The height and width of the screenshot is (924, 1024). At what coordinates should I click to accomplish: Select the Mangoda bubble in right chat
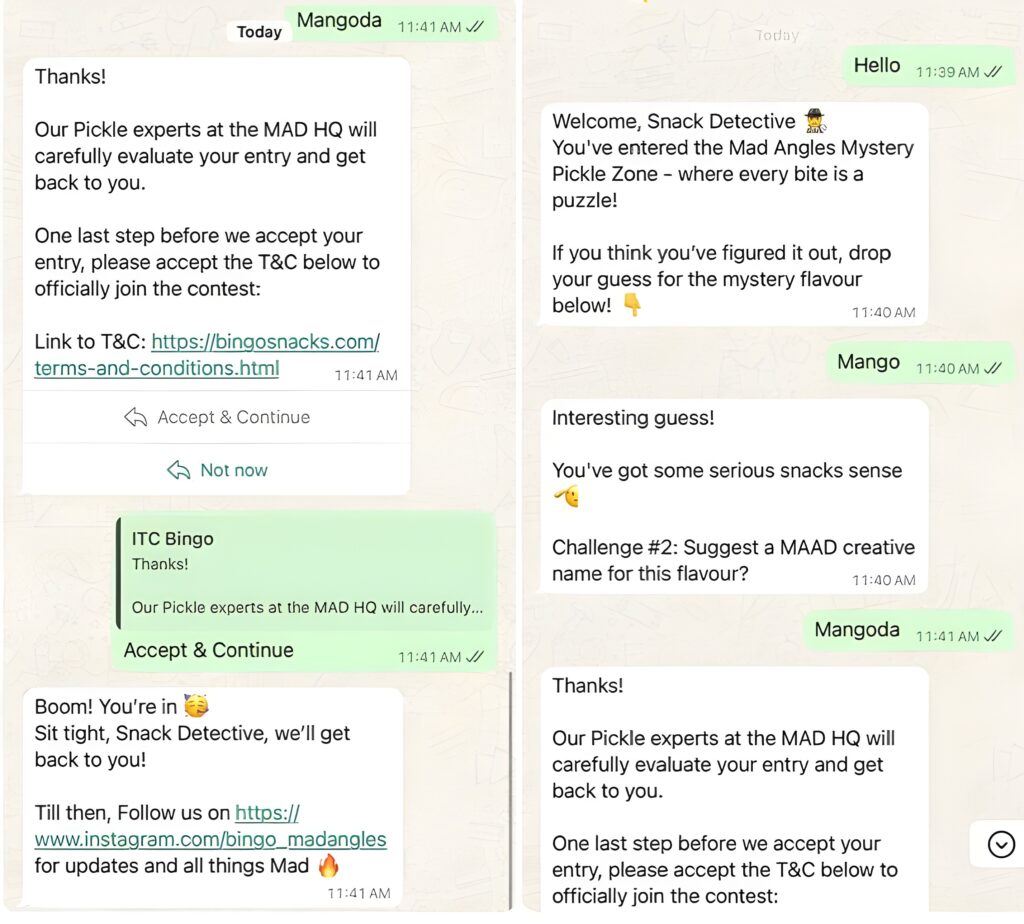[908, 631]
